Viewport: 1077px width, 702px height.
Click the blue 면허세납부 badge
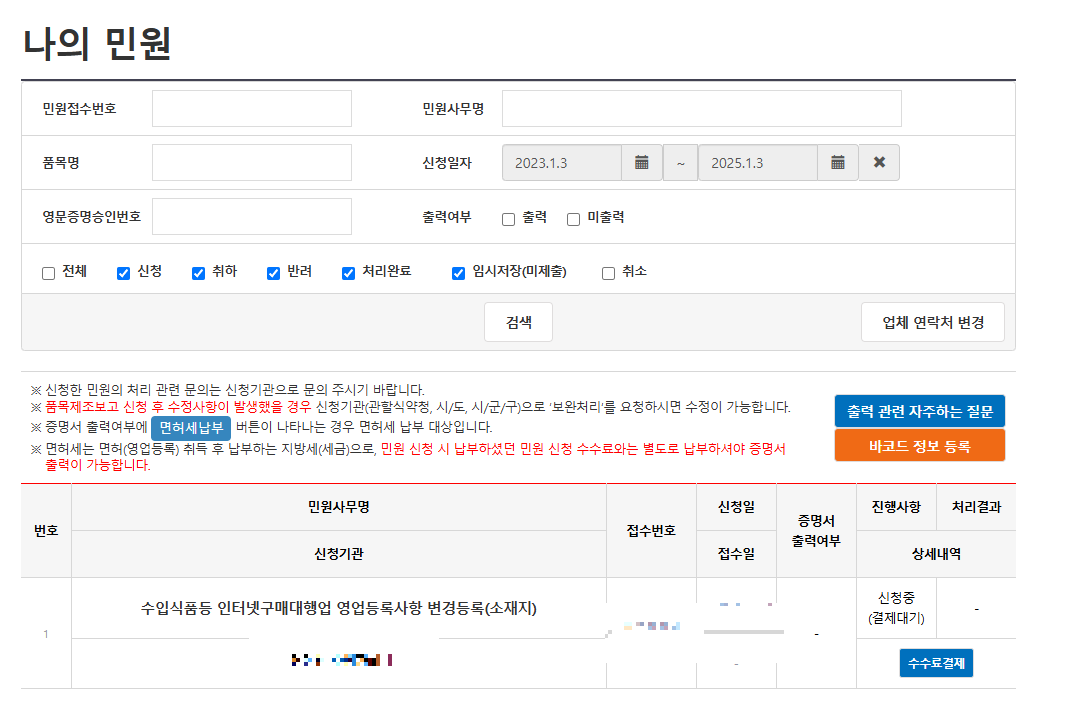[x=191, y=428]
